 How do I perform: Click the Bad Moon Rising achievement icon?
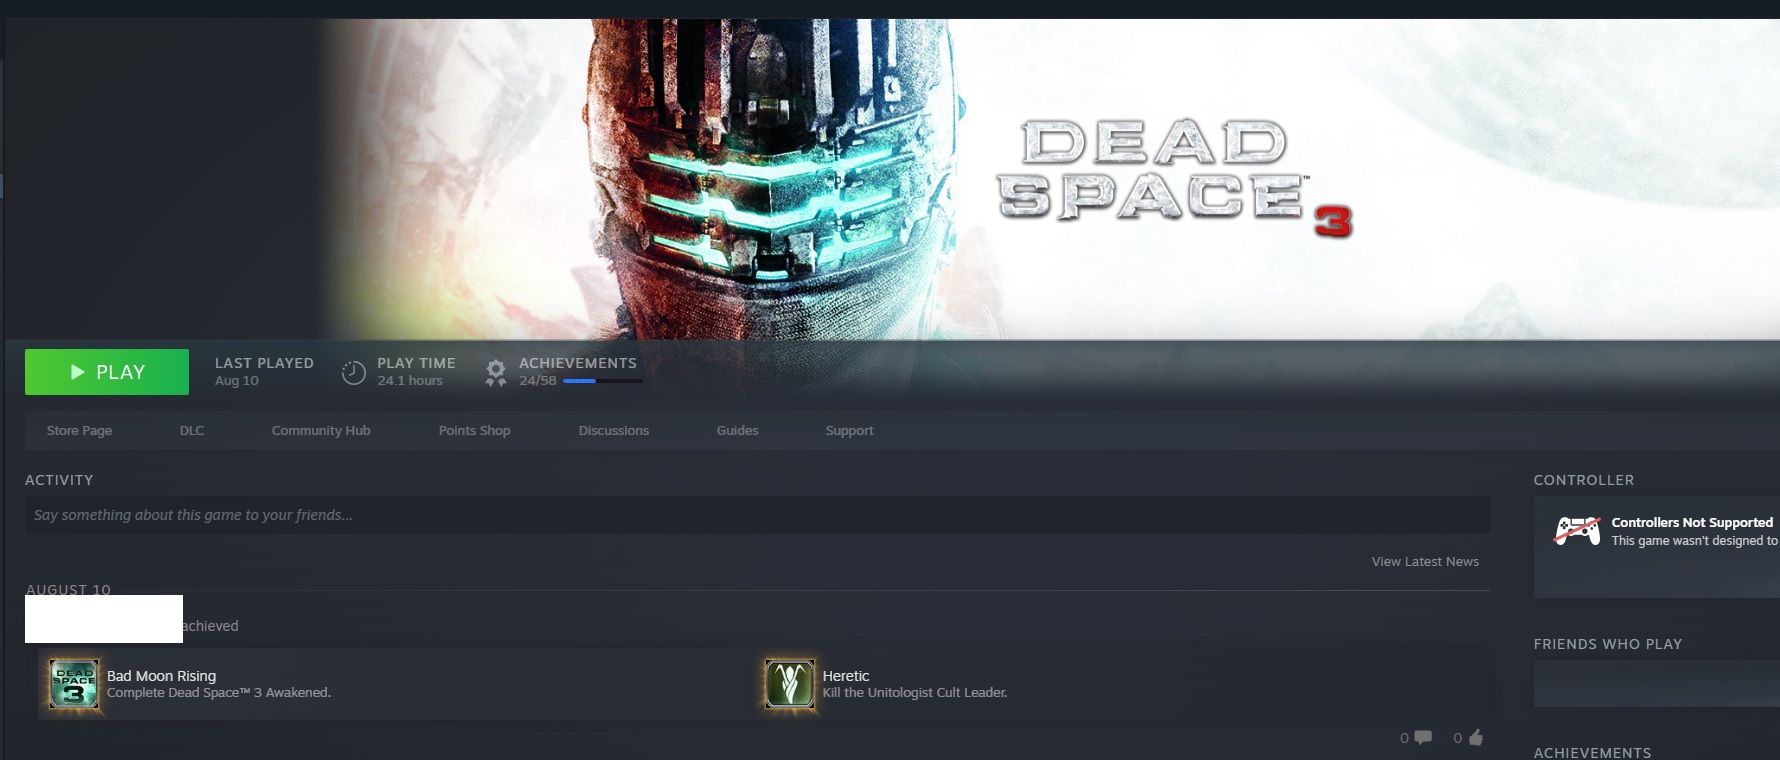point(74,684)
